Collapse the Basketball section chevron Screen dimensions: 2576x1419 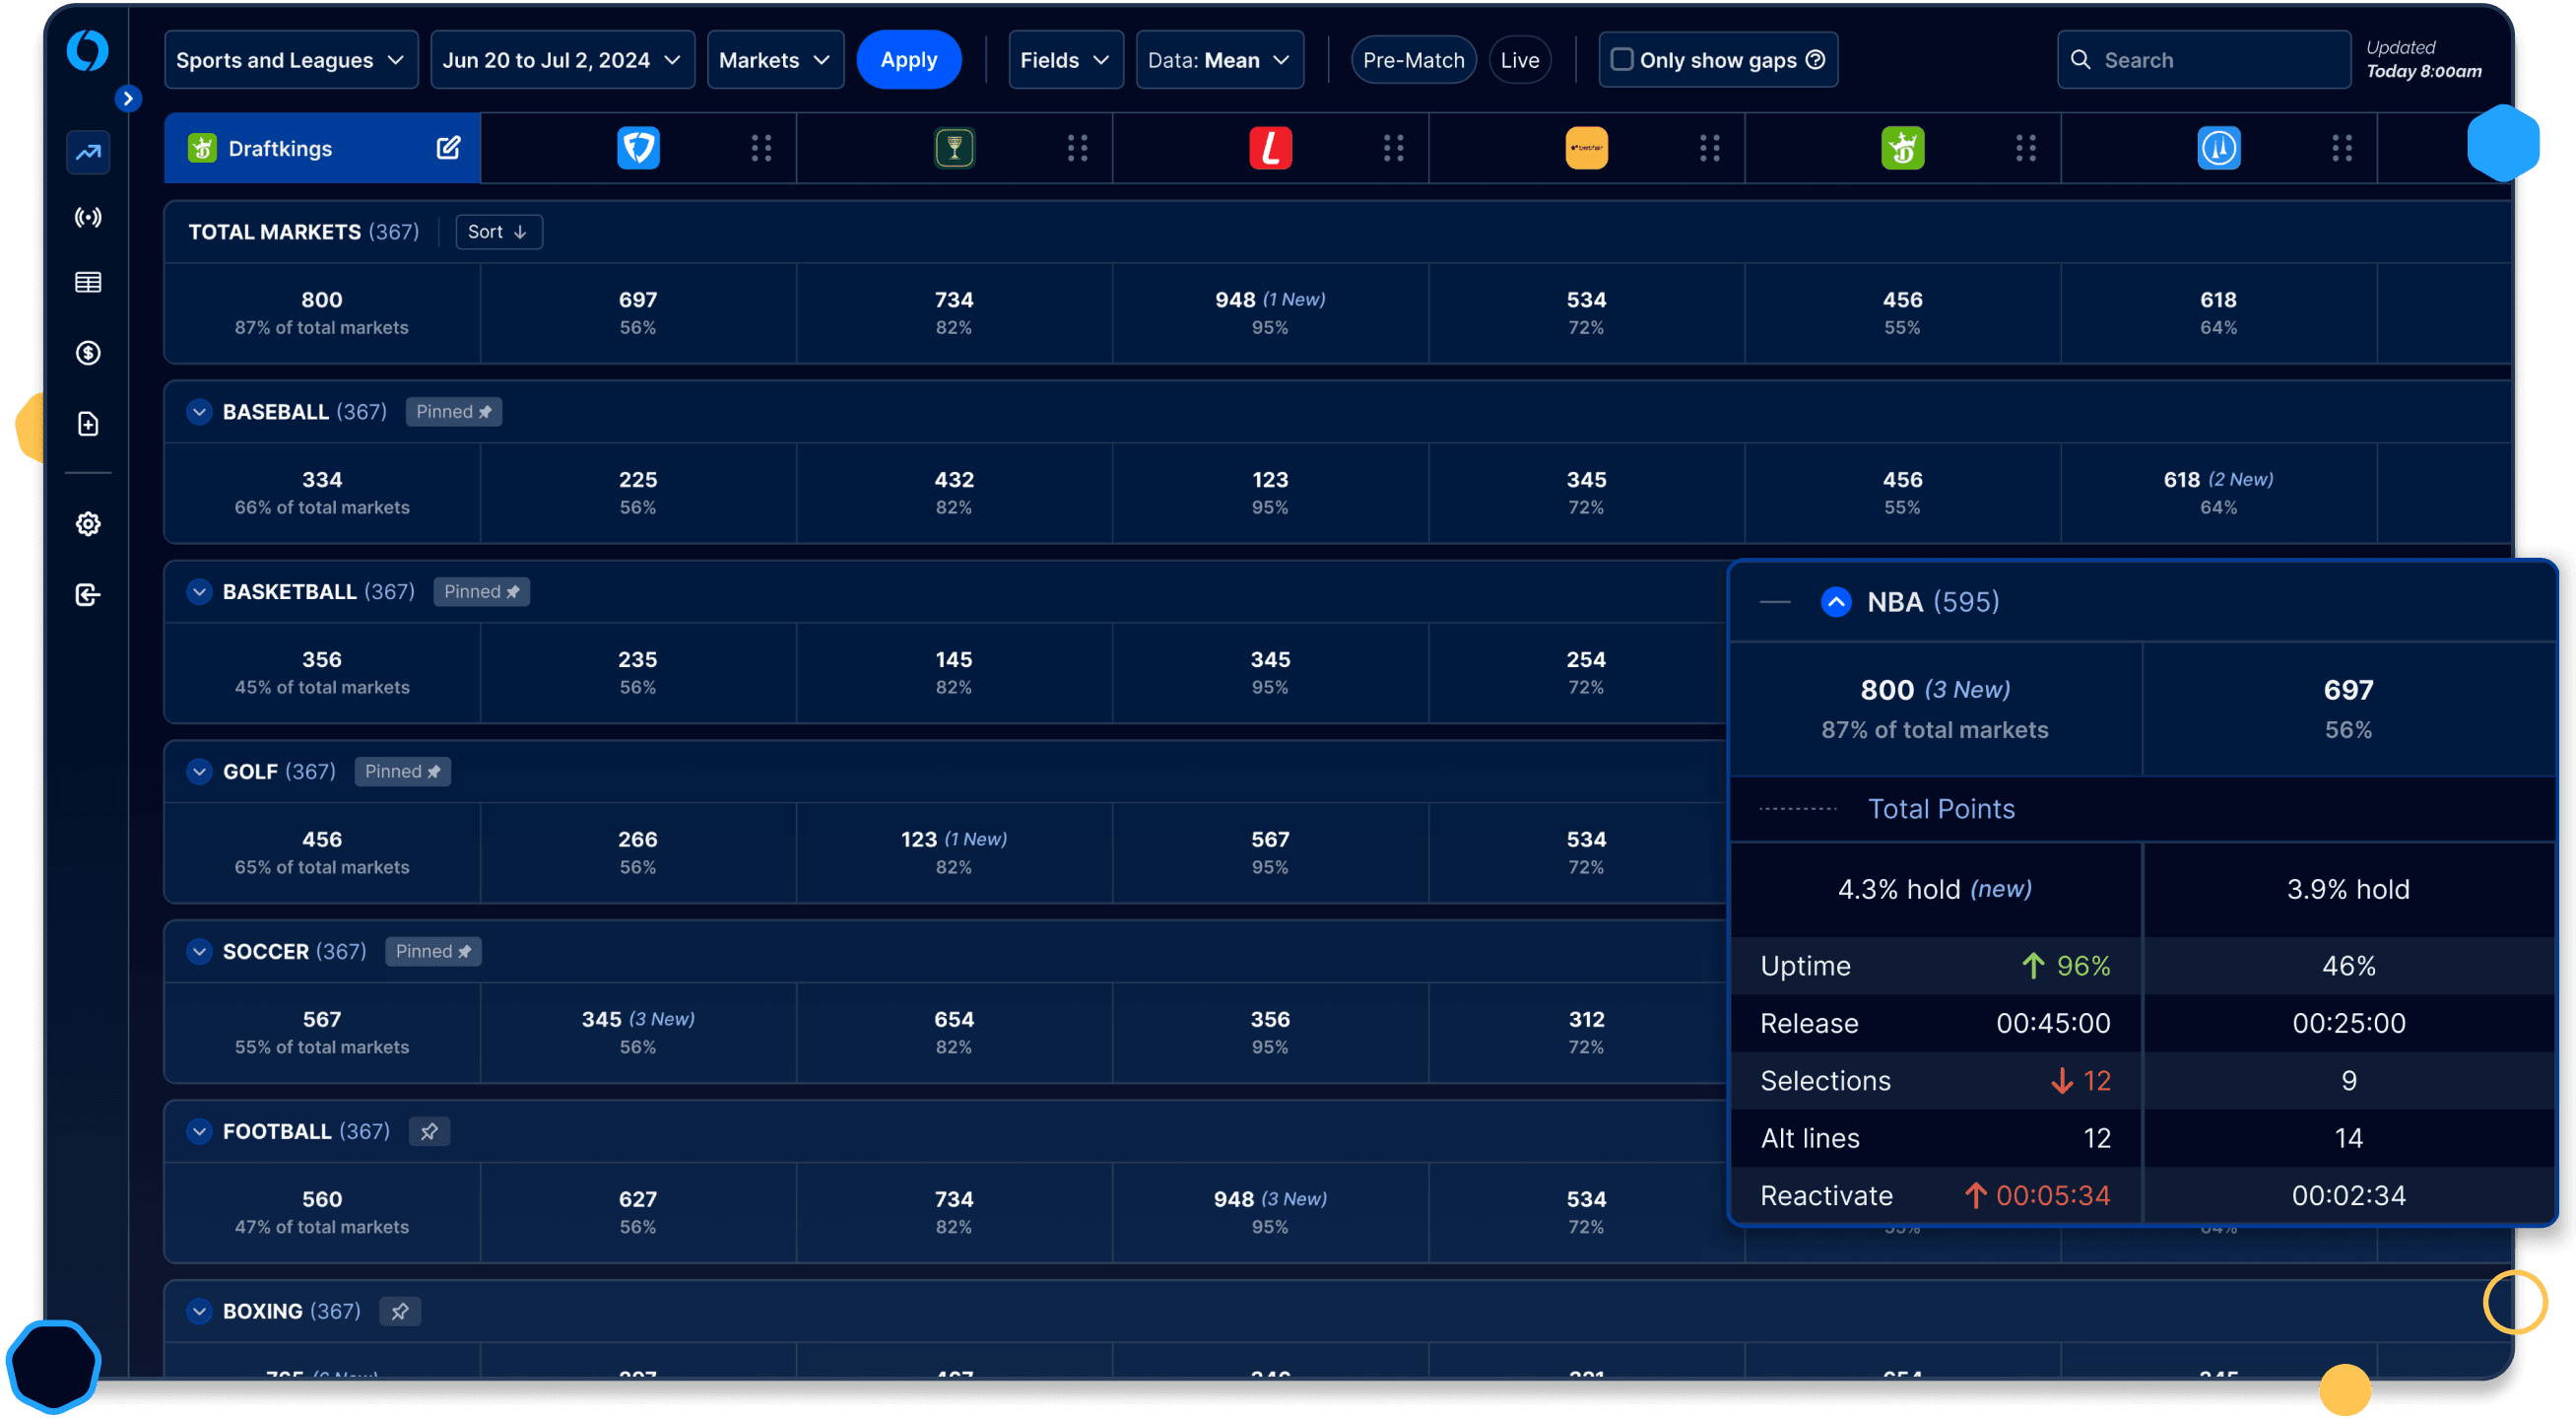pyautogui.click(x=199, y=592)
